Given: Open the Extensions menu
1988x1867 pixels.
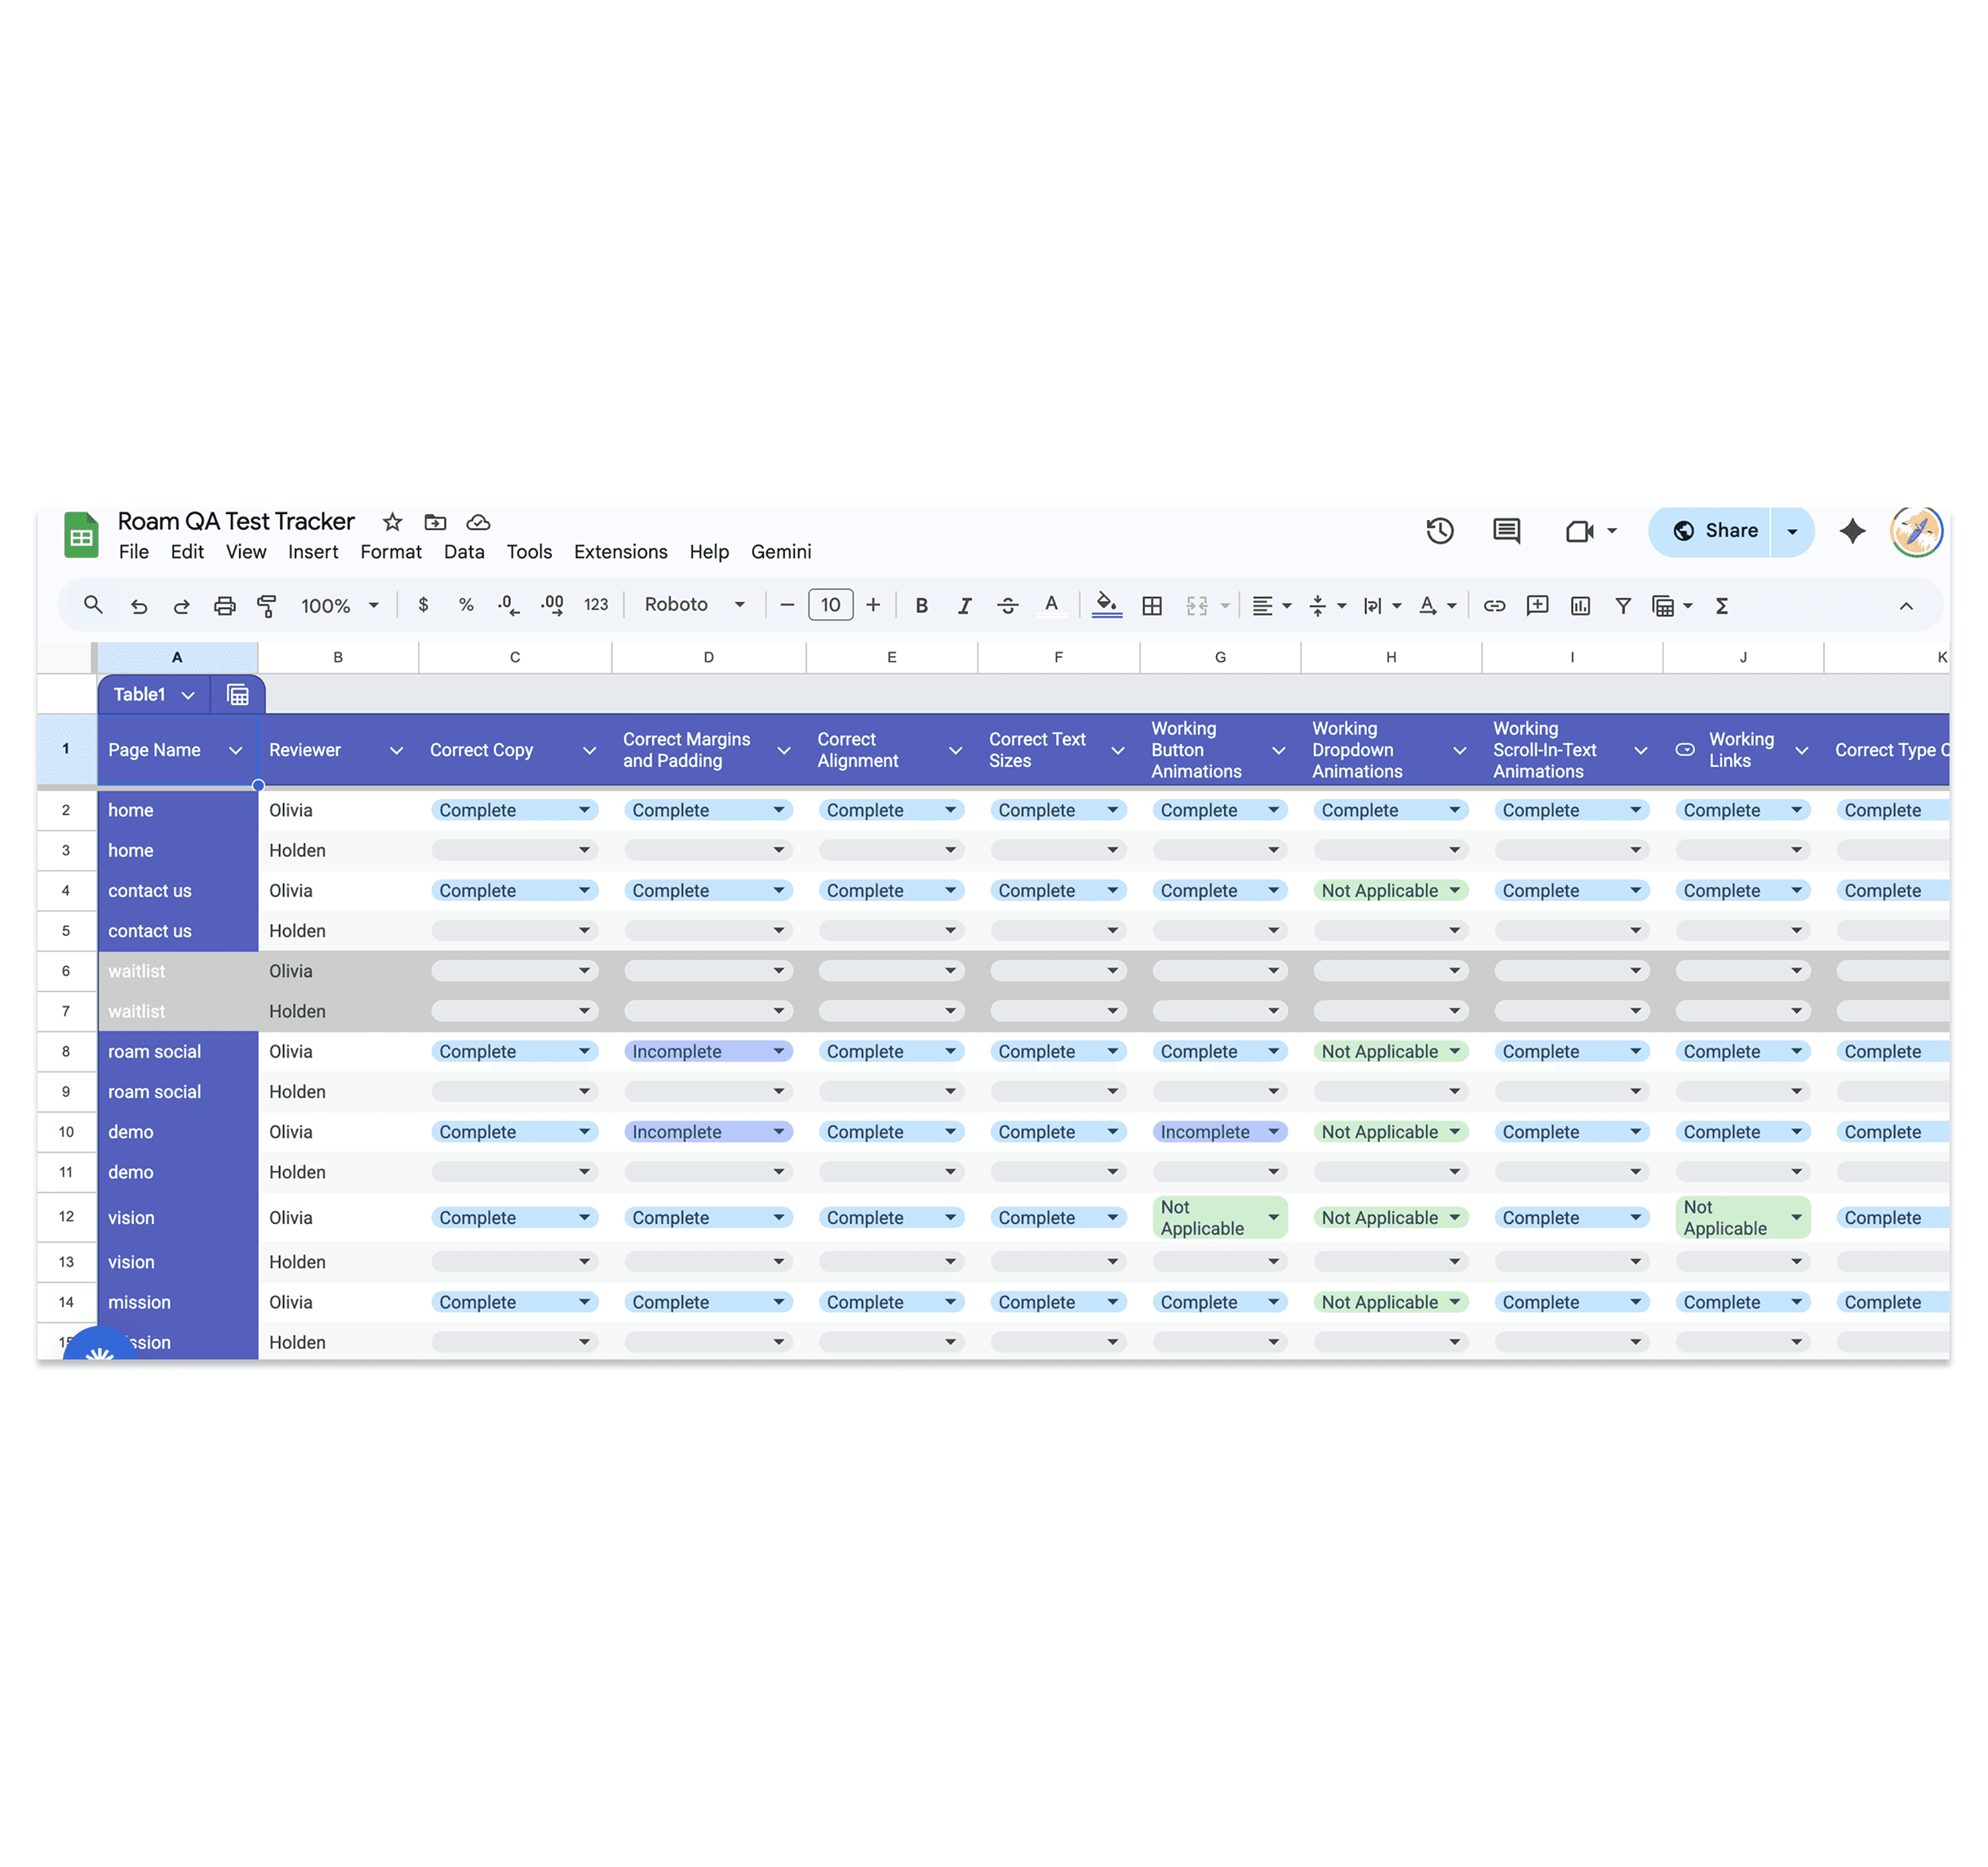Looking at the screenshot, I should point(620,552).
